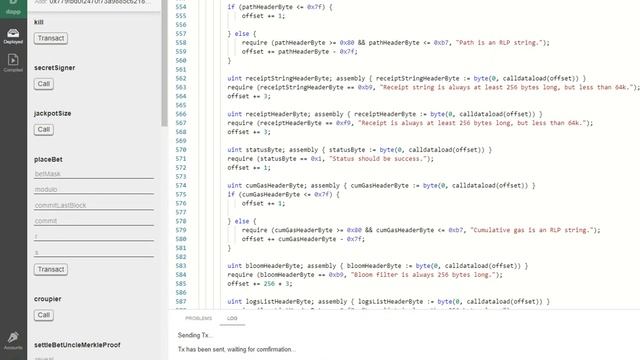This screenshot has width=640, height=360.
Task: Focus the r input field
Action: tap(94, 236)
